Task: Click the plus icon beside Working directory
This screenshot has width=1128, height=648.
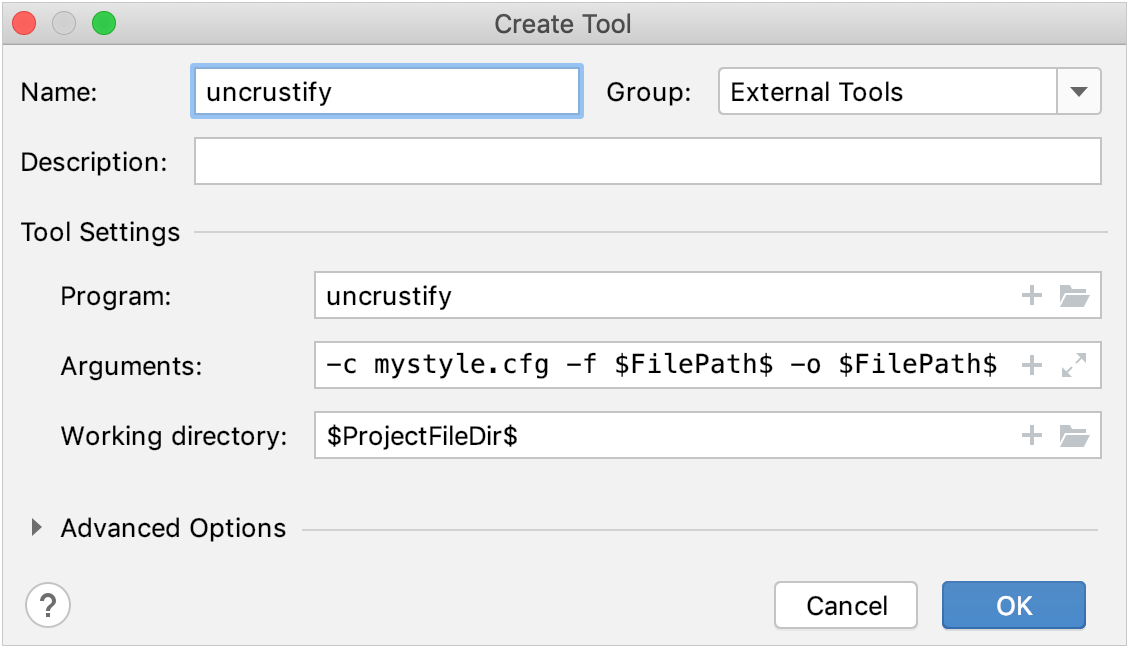Action: coord(1032,435)
